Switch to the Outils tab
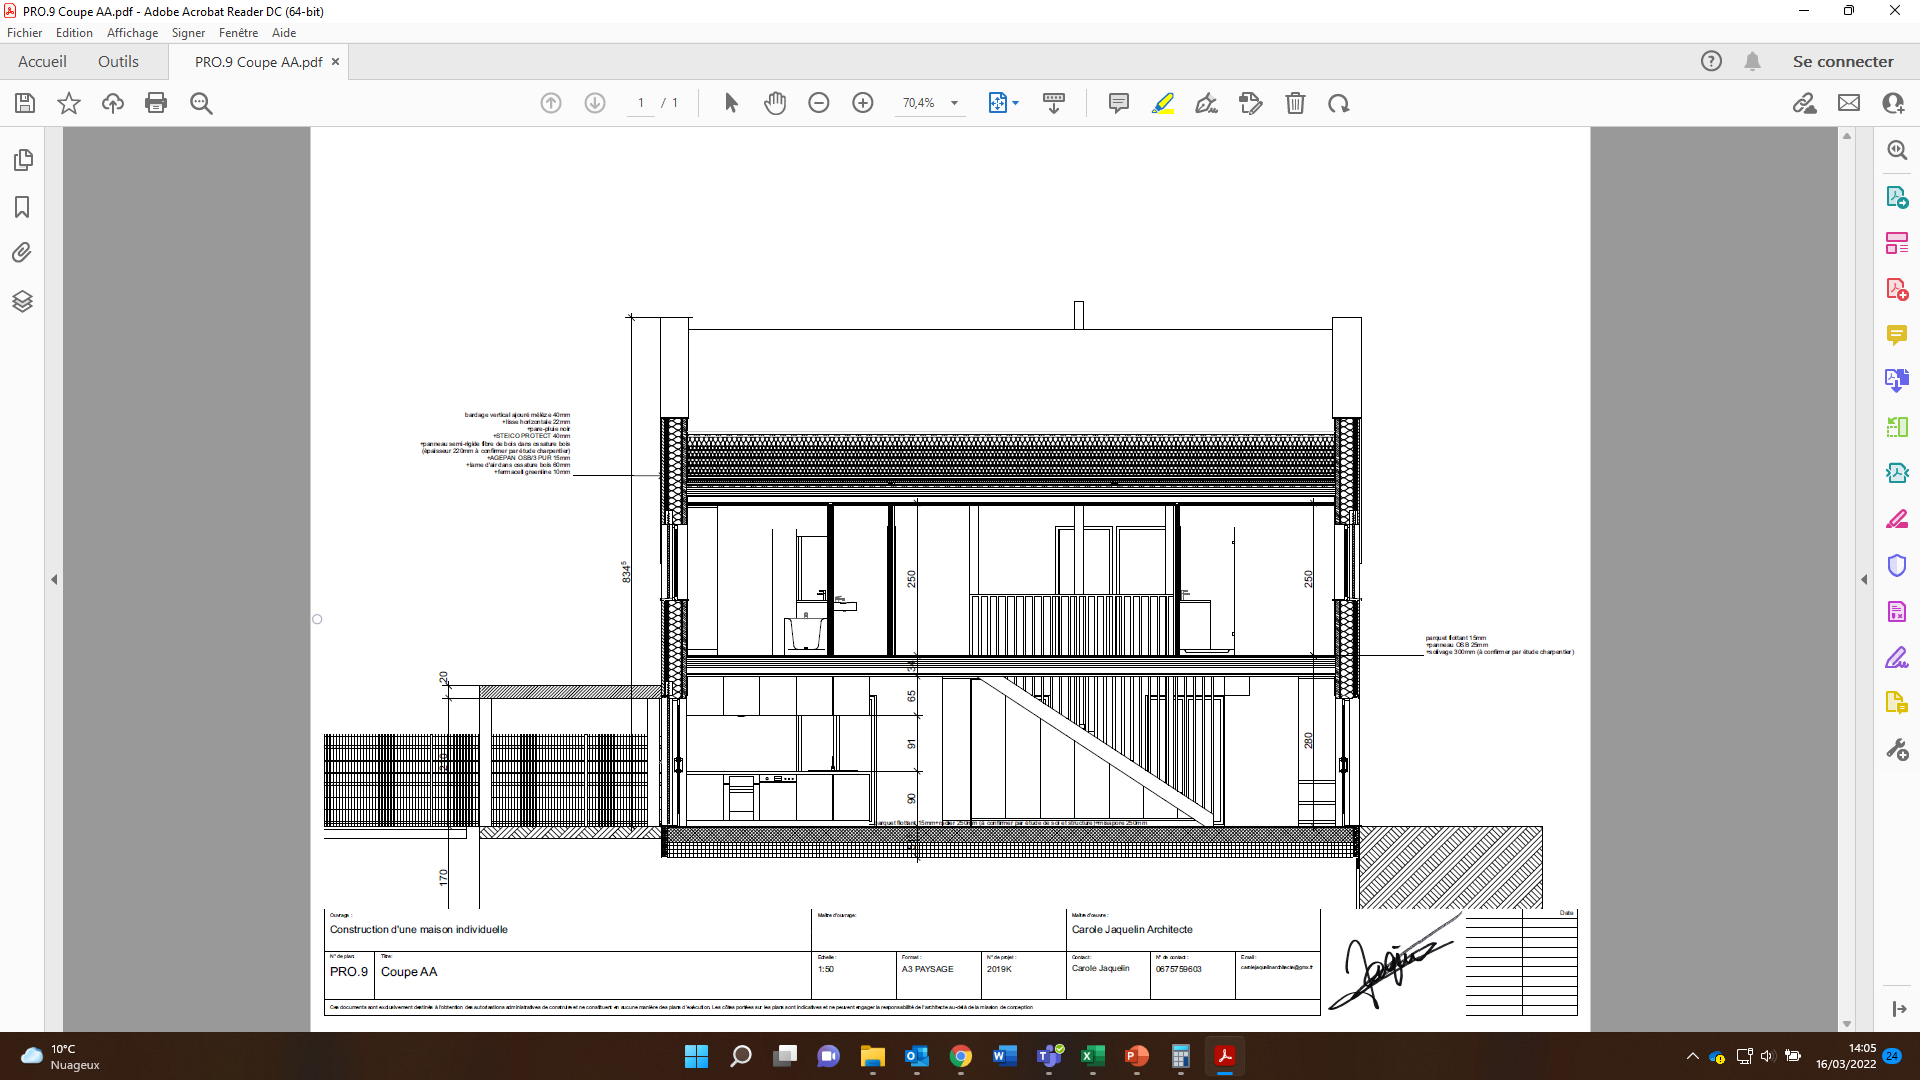The width and height of the screenshot is (1920, 1080). 118,62
